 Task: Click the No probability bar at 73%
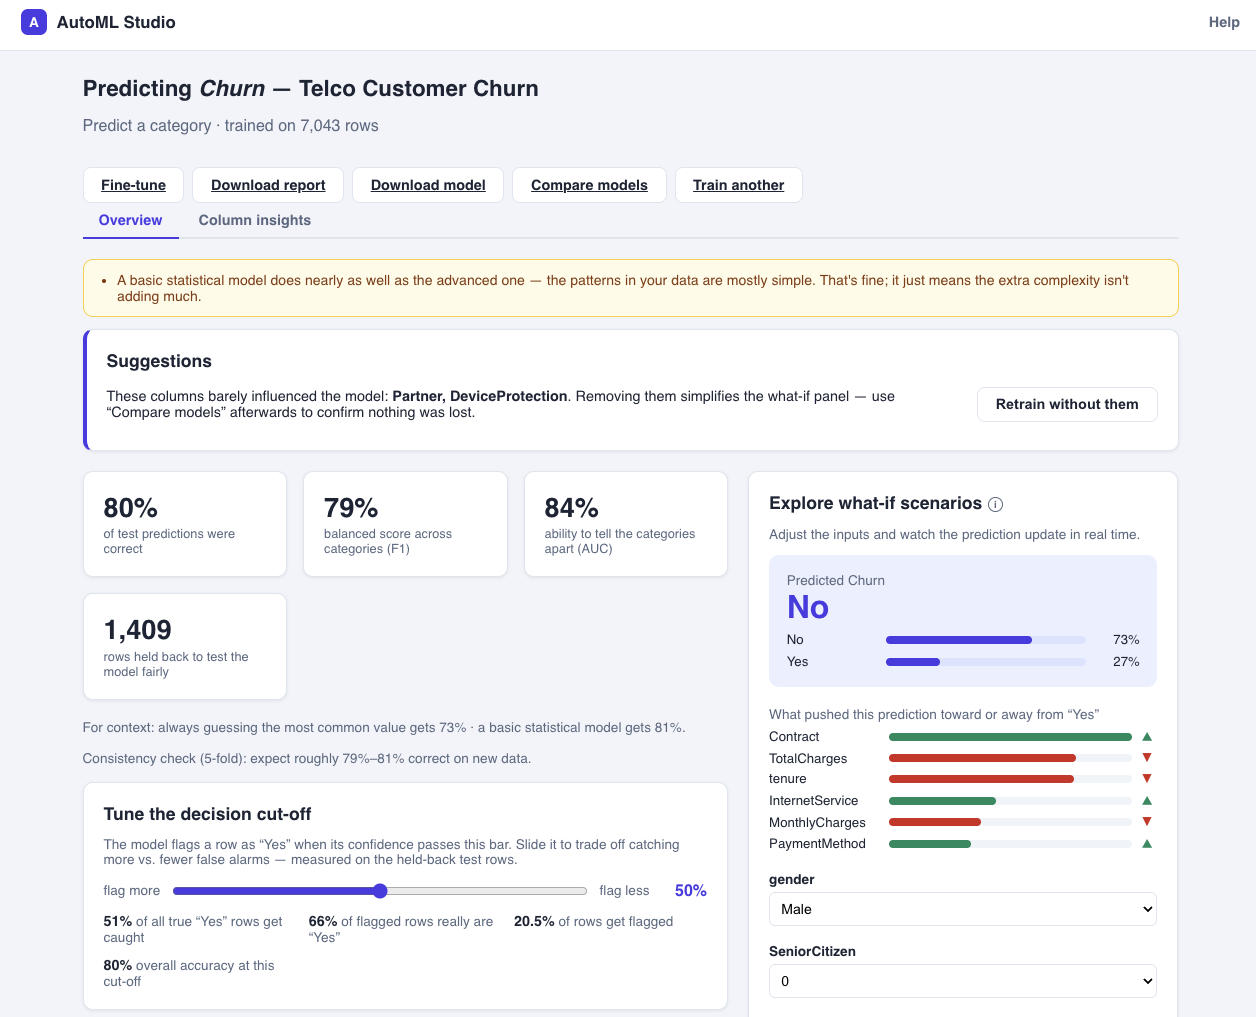[x=986, y=640]
